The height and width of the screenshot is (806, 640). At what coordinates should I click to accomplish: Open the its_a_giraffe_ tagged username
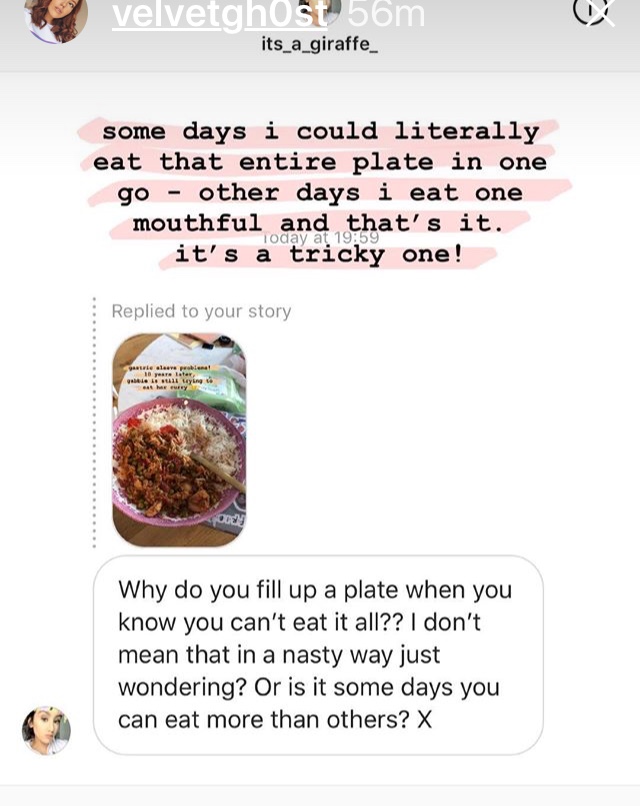pyautogui.click(x=320, y=44)
